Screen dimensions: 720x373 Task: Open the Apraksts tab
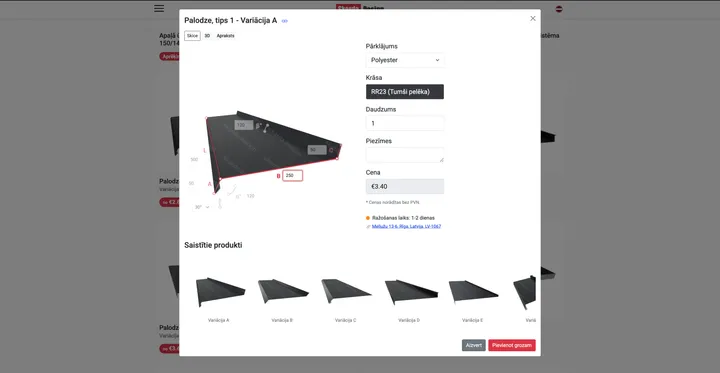(225, 36)
